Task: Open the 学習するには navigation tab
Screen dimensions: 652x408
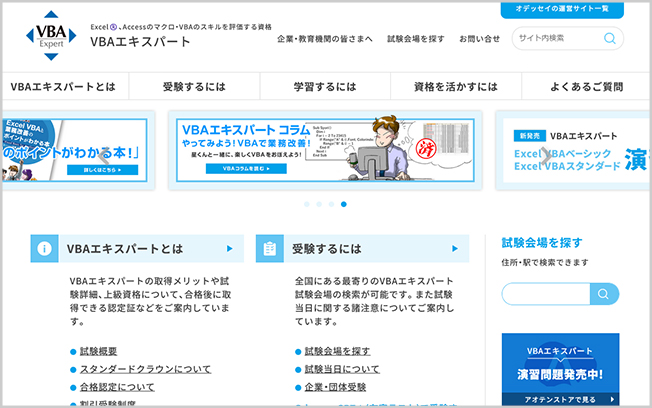Action: coord(325,87)
